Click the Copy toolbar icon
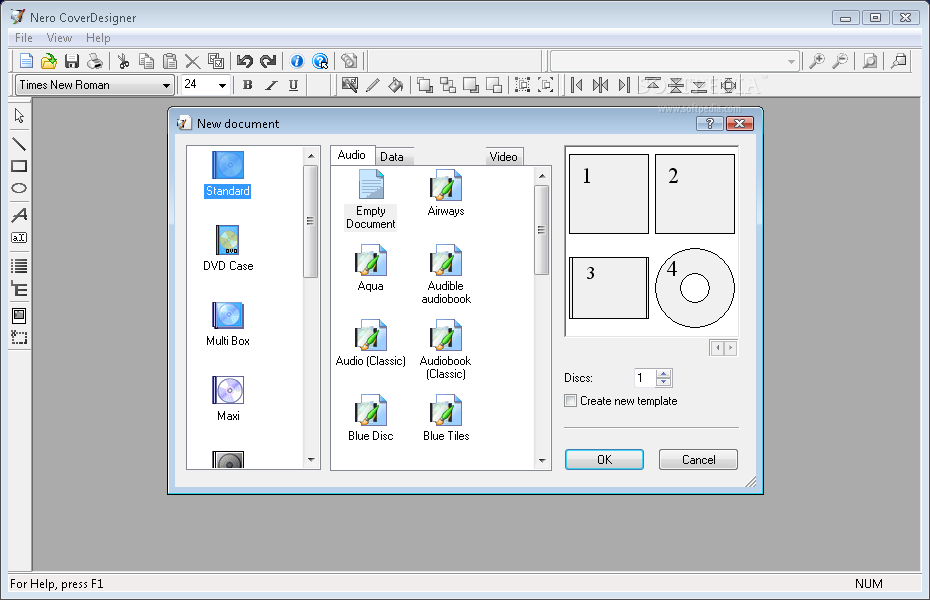This screenshot has height=600, width=930. 146,61
